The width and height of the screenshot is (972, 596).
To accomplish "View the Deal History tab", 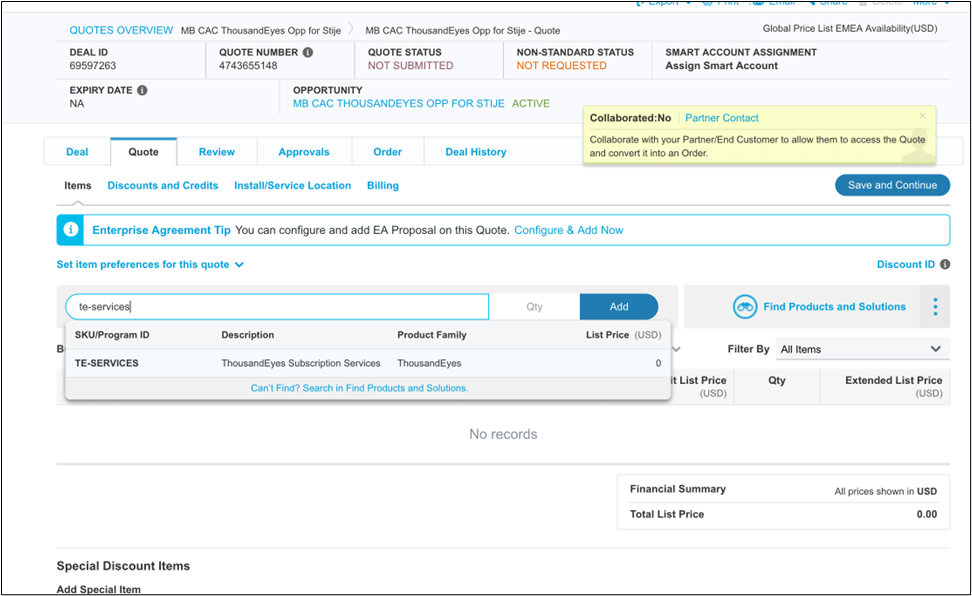I will (x=475, y=152).
